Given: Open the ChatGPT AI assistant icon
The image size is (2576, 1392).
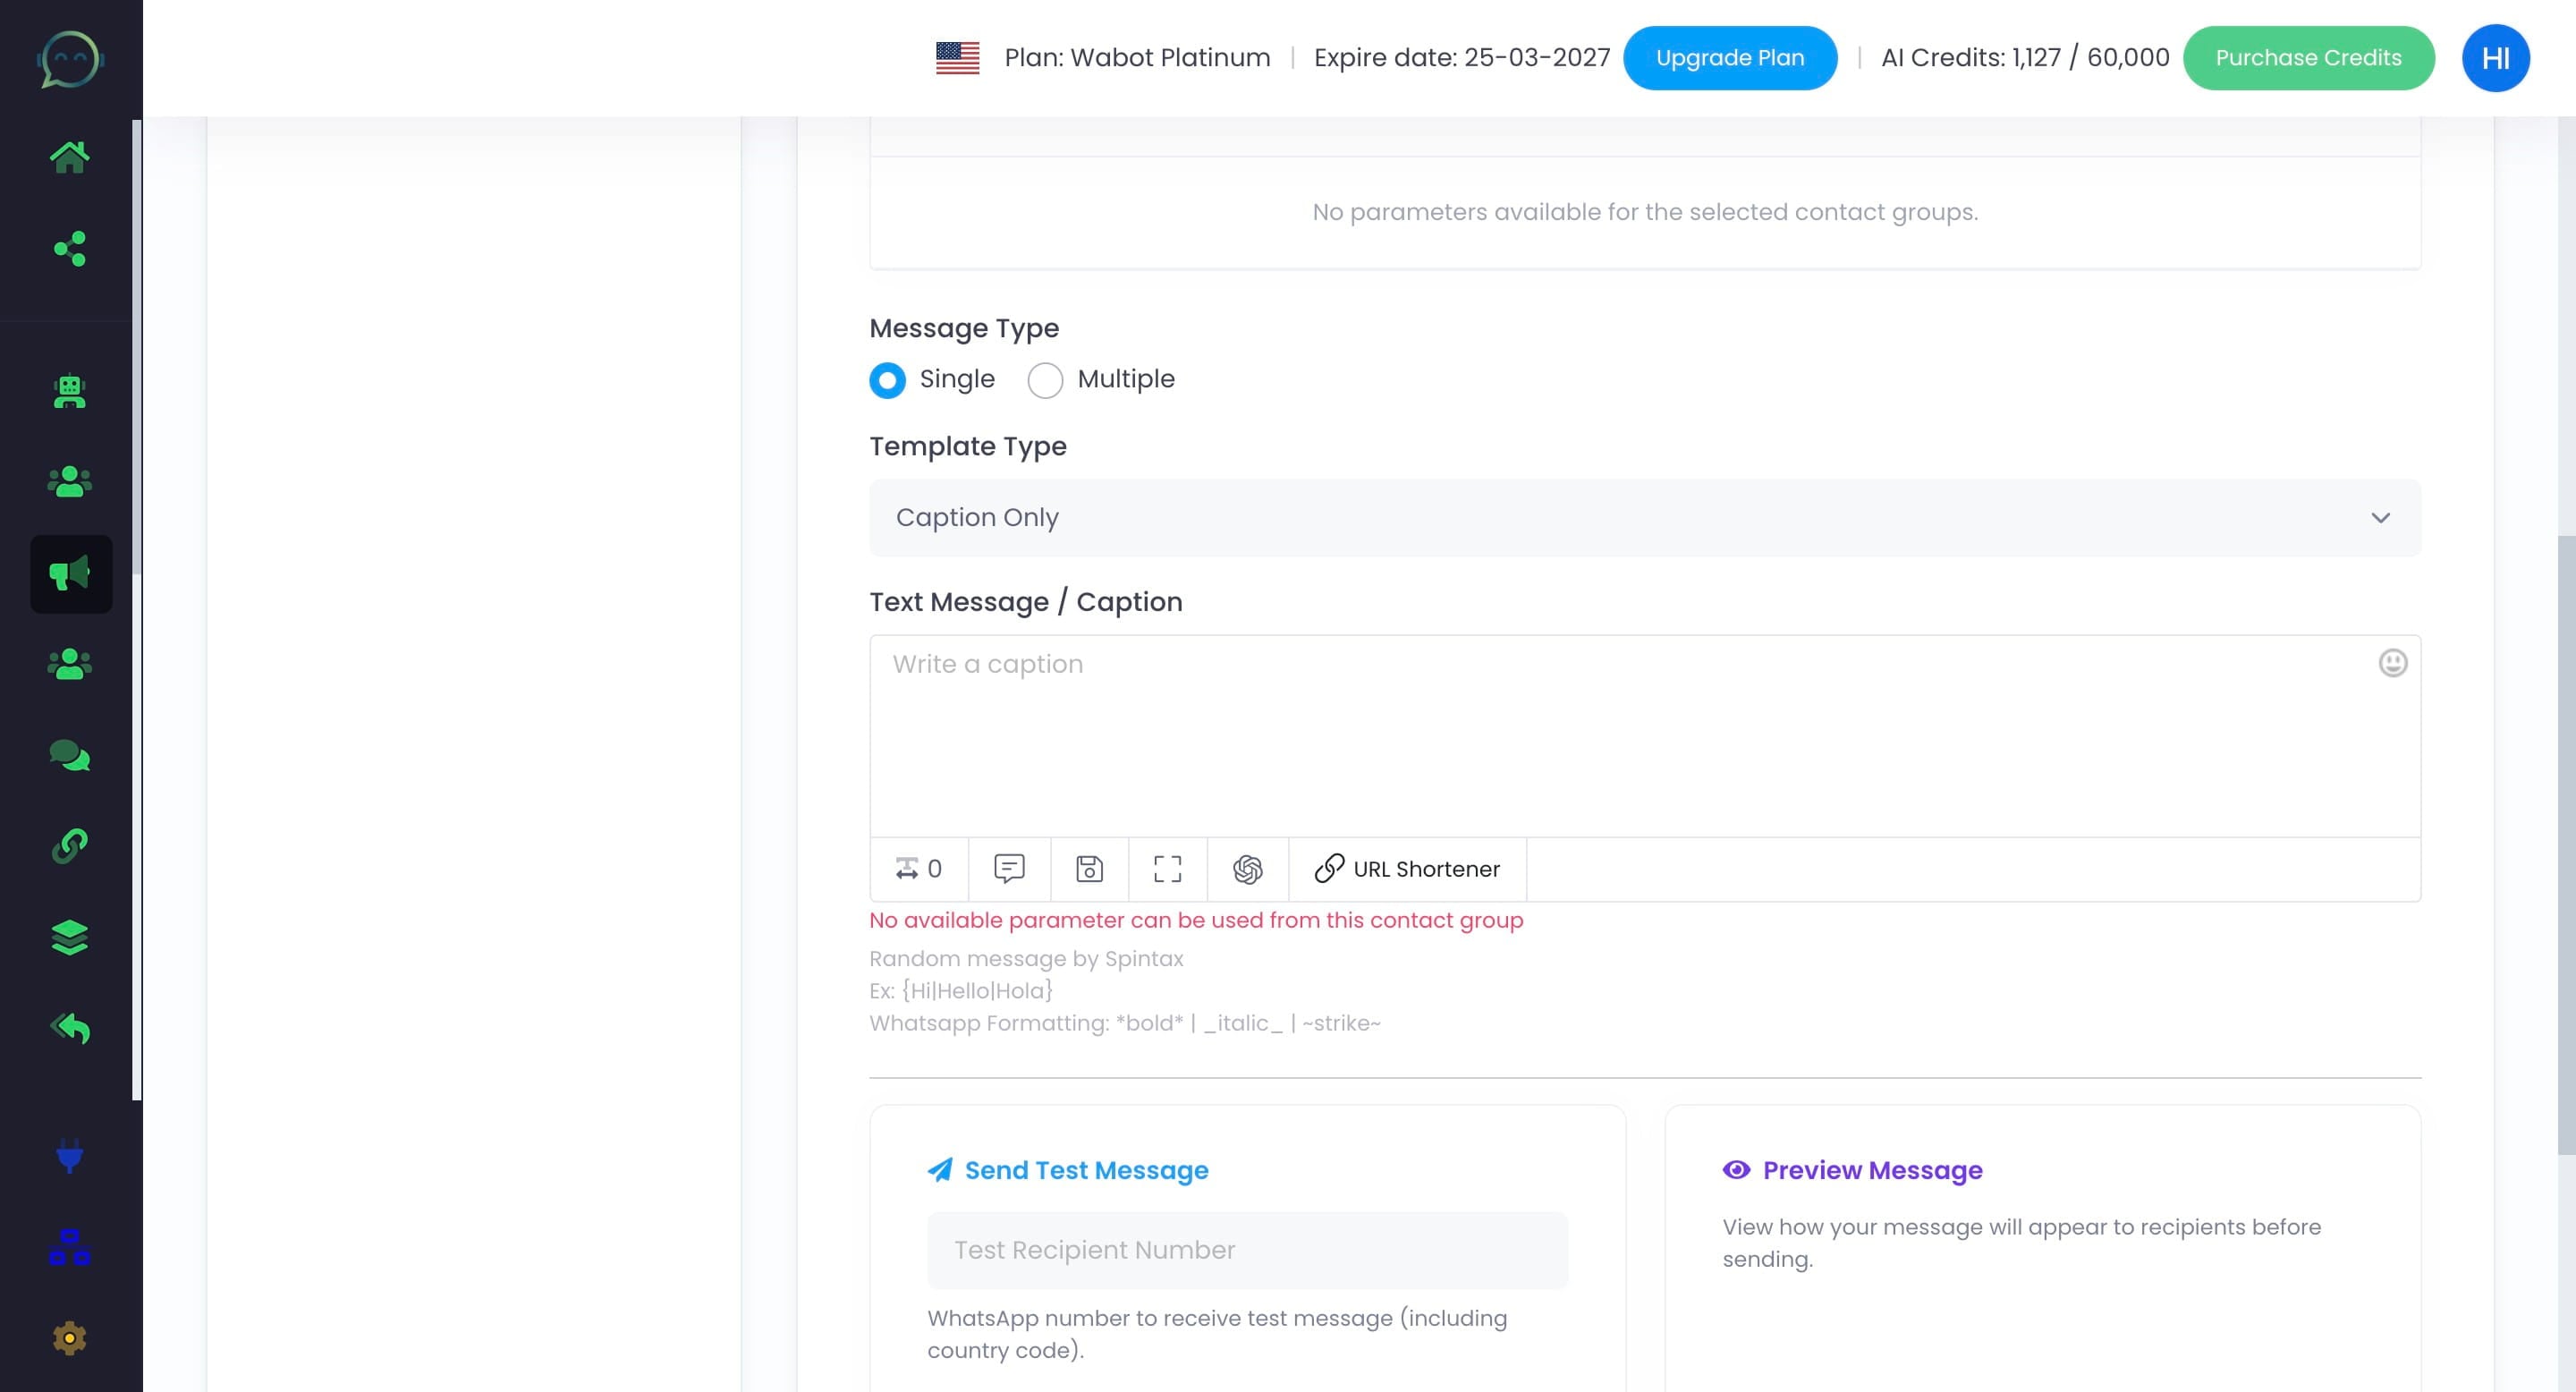Looking at the screenshot, I should pyautogui.click(x=1247, y=869).
